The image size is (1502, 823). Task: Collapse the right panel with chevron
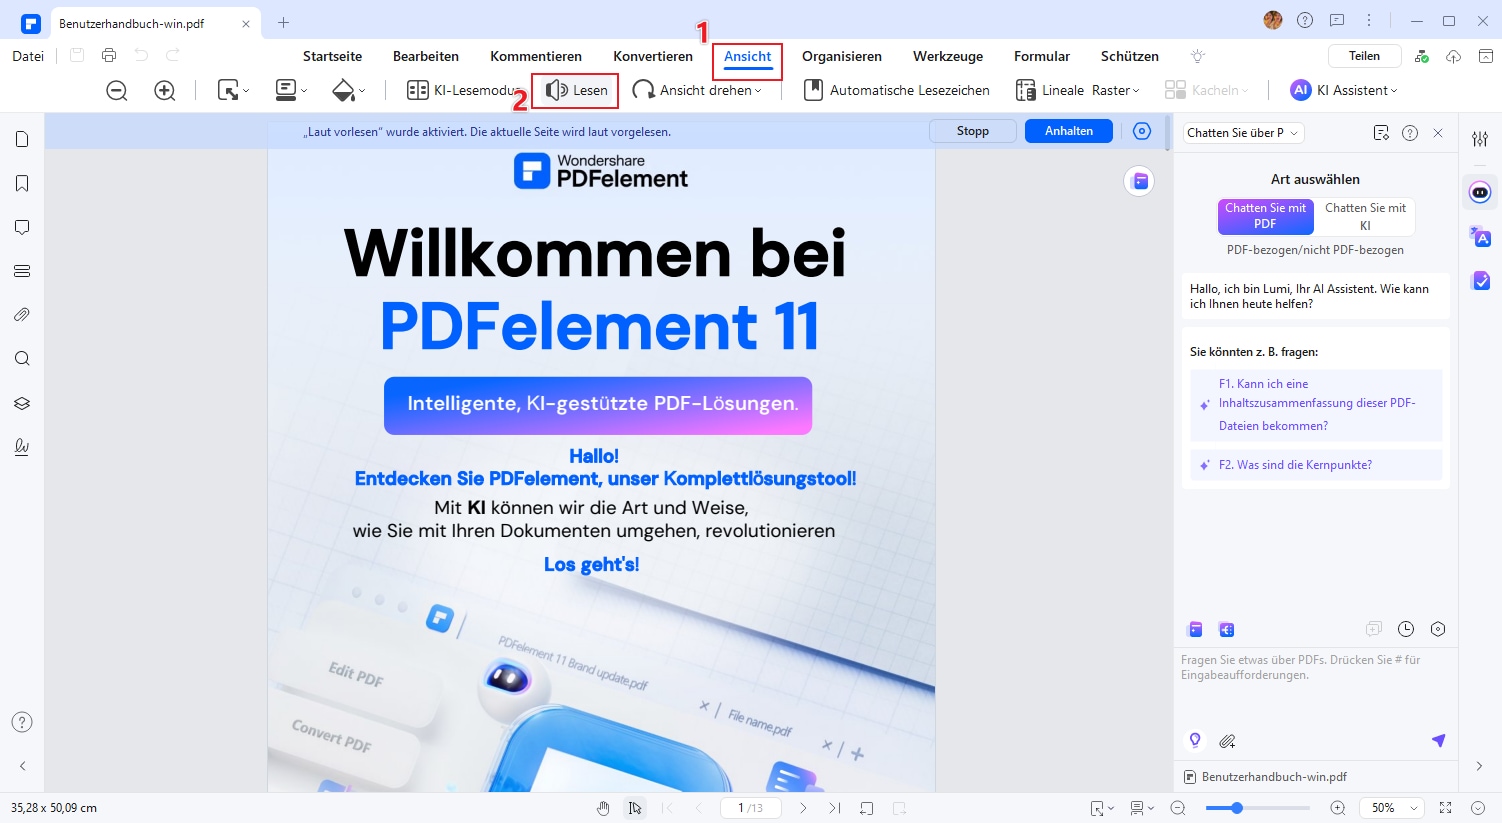(x=1479, y=766)
